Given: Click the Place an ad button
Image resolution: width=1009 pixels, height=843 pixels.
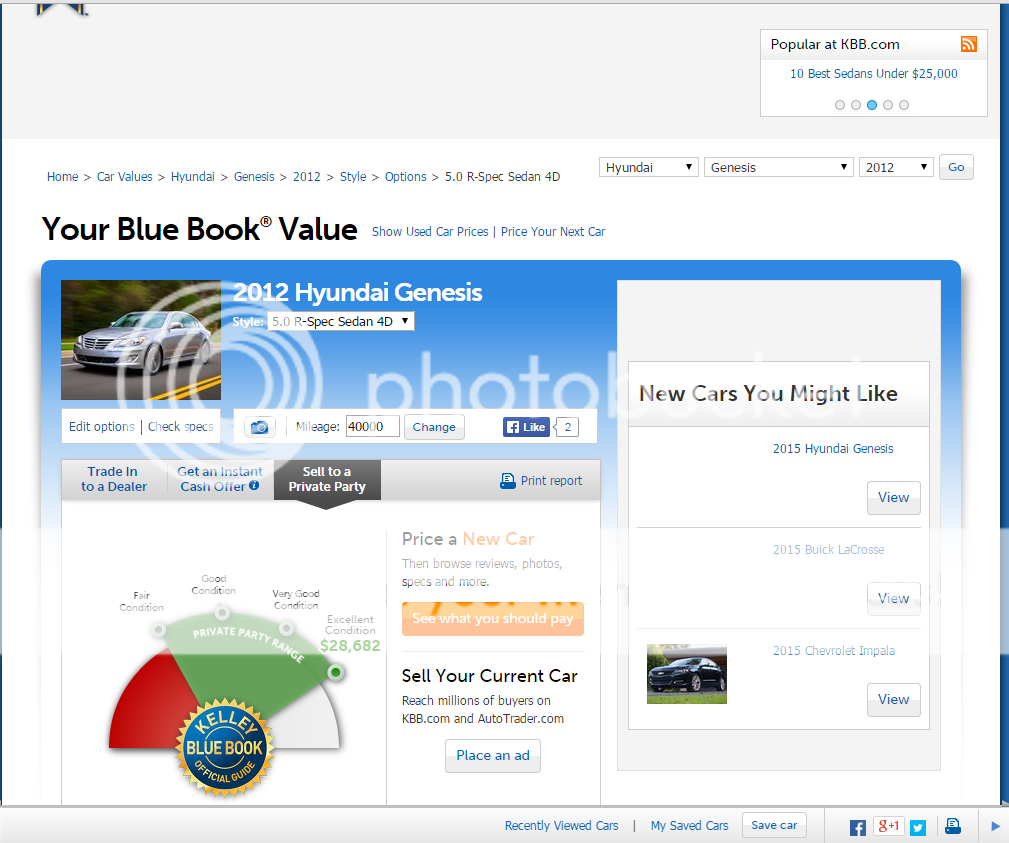Looking at the screenshot, I should (493, 755).
